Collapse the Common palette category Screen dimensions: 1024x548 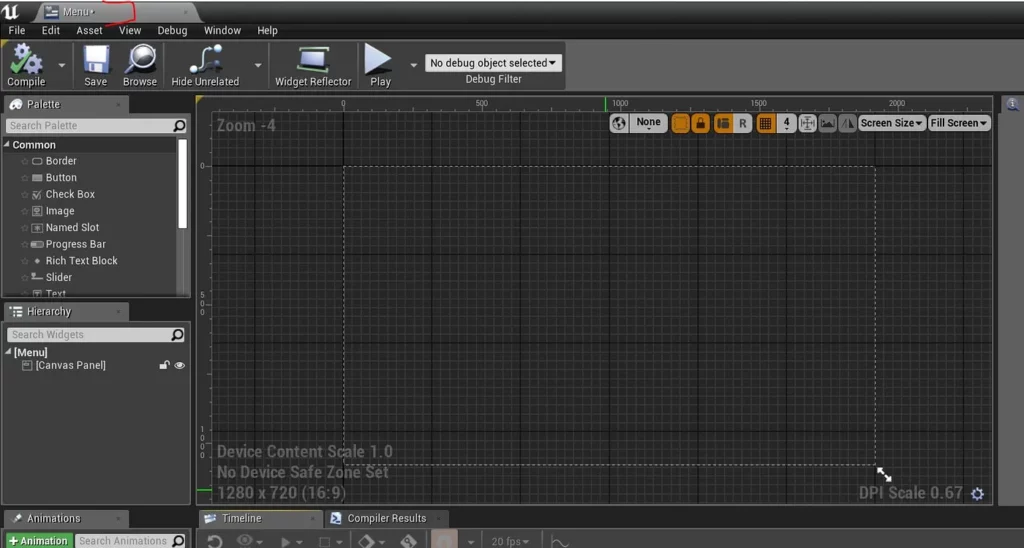click(x=8, y=144)
